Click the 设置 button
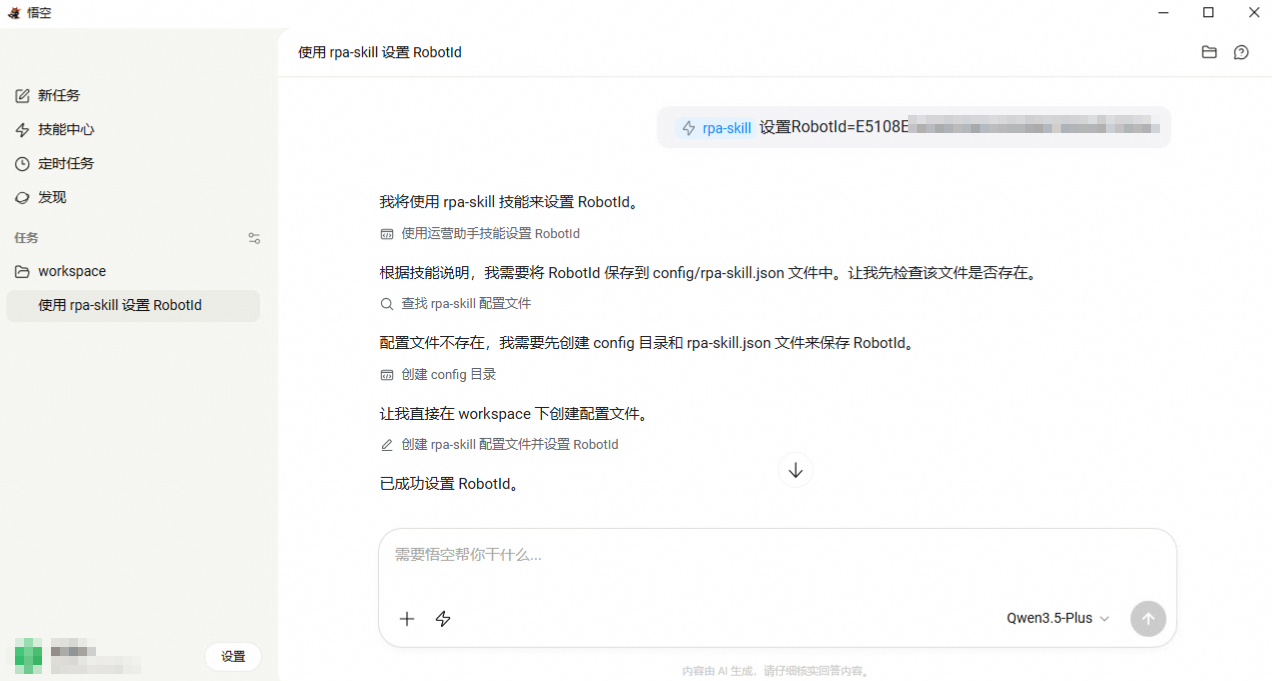The height and width of the screenshot is (681, 1272). click(x=233, y=657)
